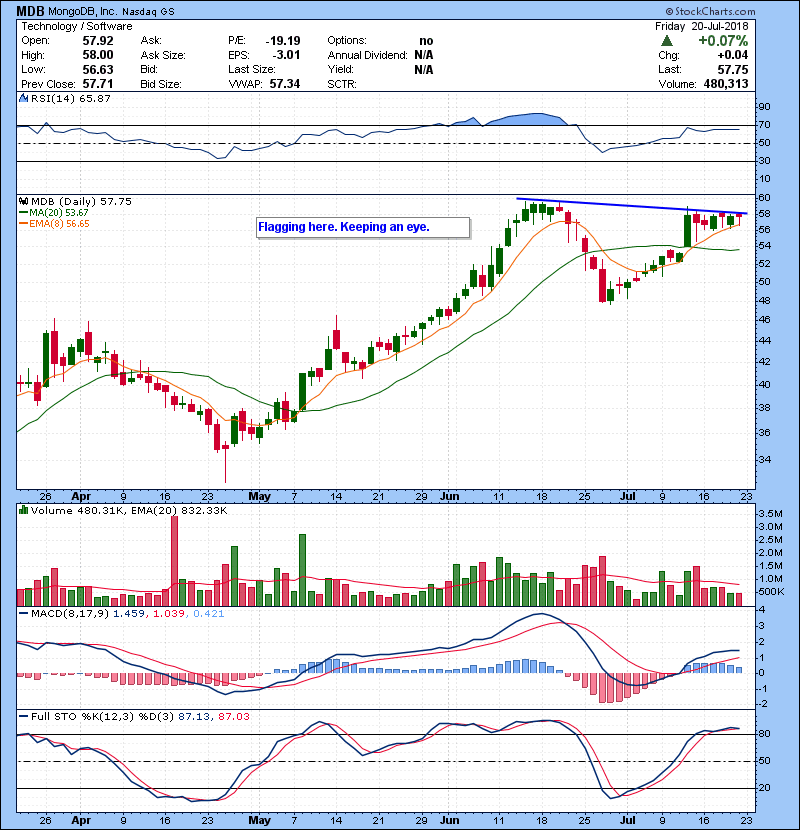Click the MDB ticker symbol in header
The image size is (800, 830).
coord(30,11)
